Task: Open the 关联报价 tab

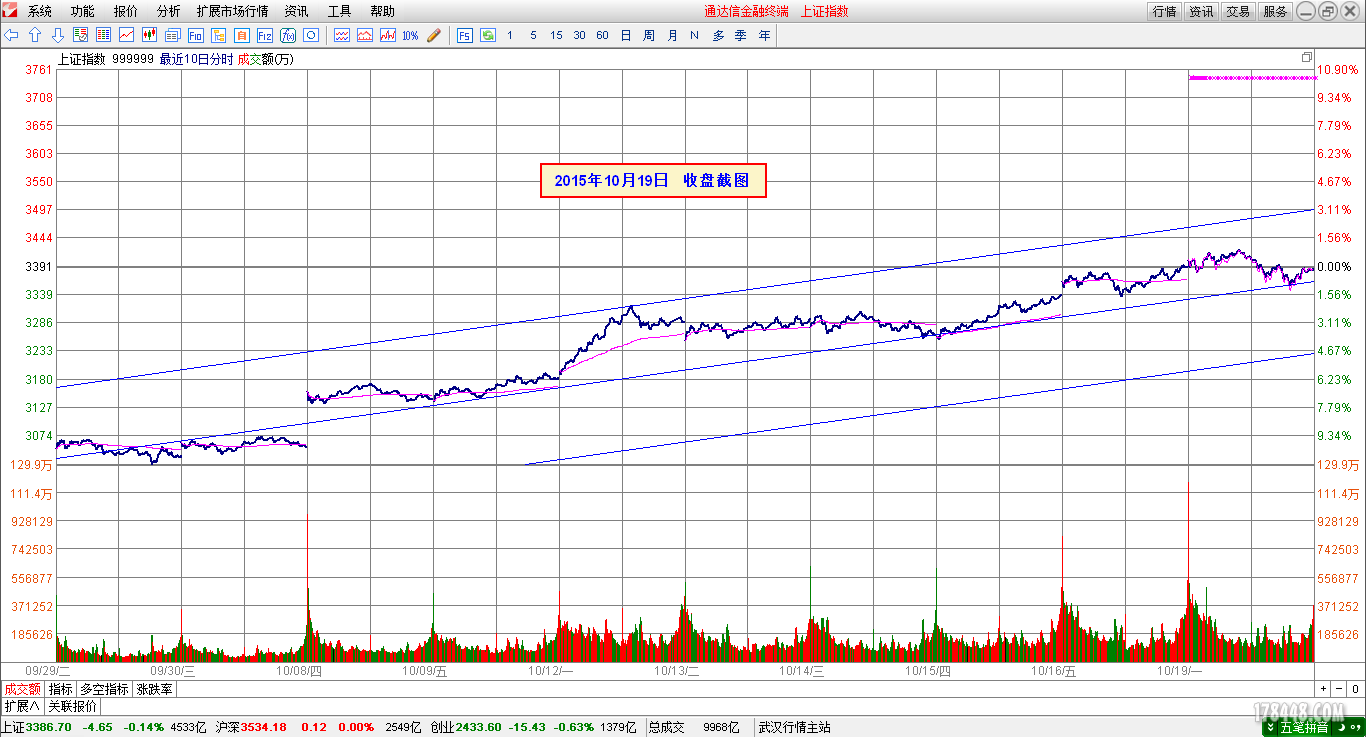Action: pos(73,706)
